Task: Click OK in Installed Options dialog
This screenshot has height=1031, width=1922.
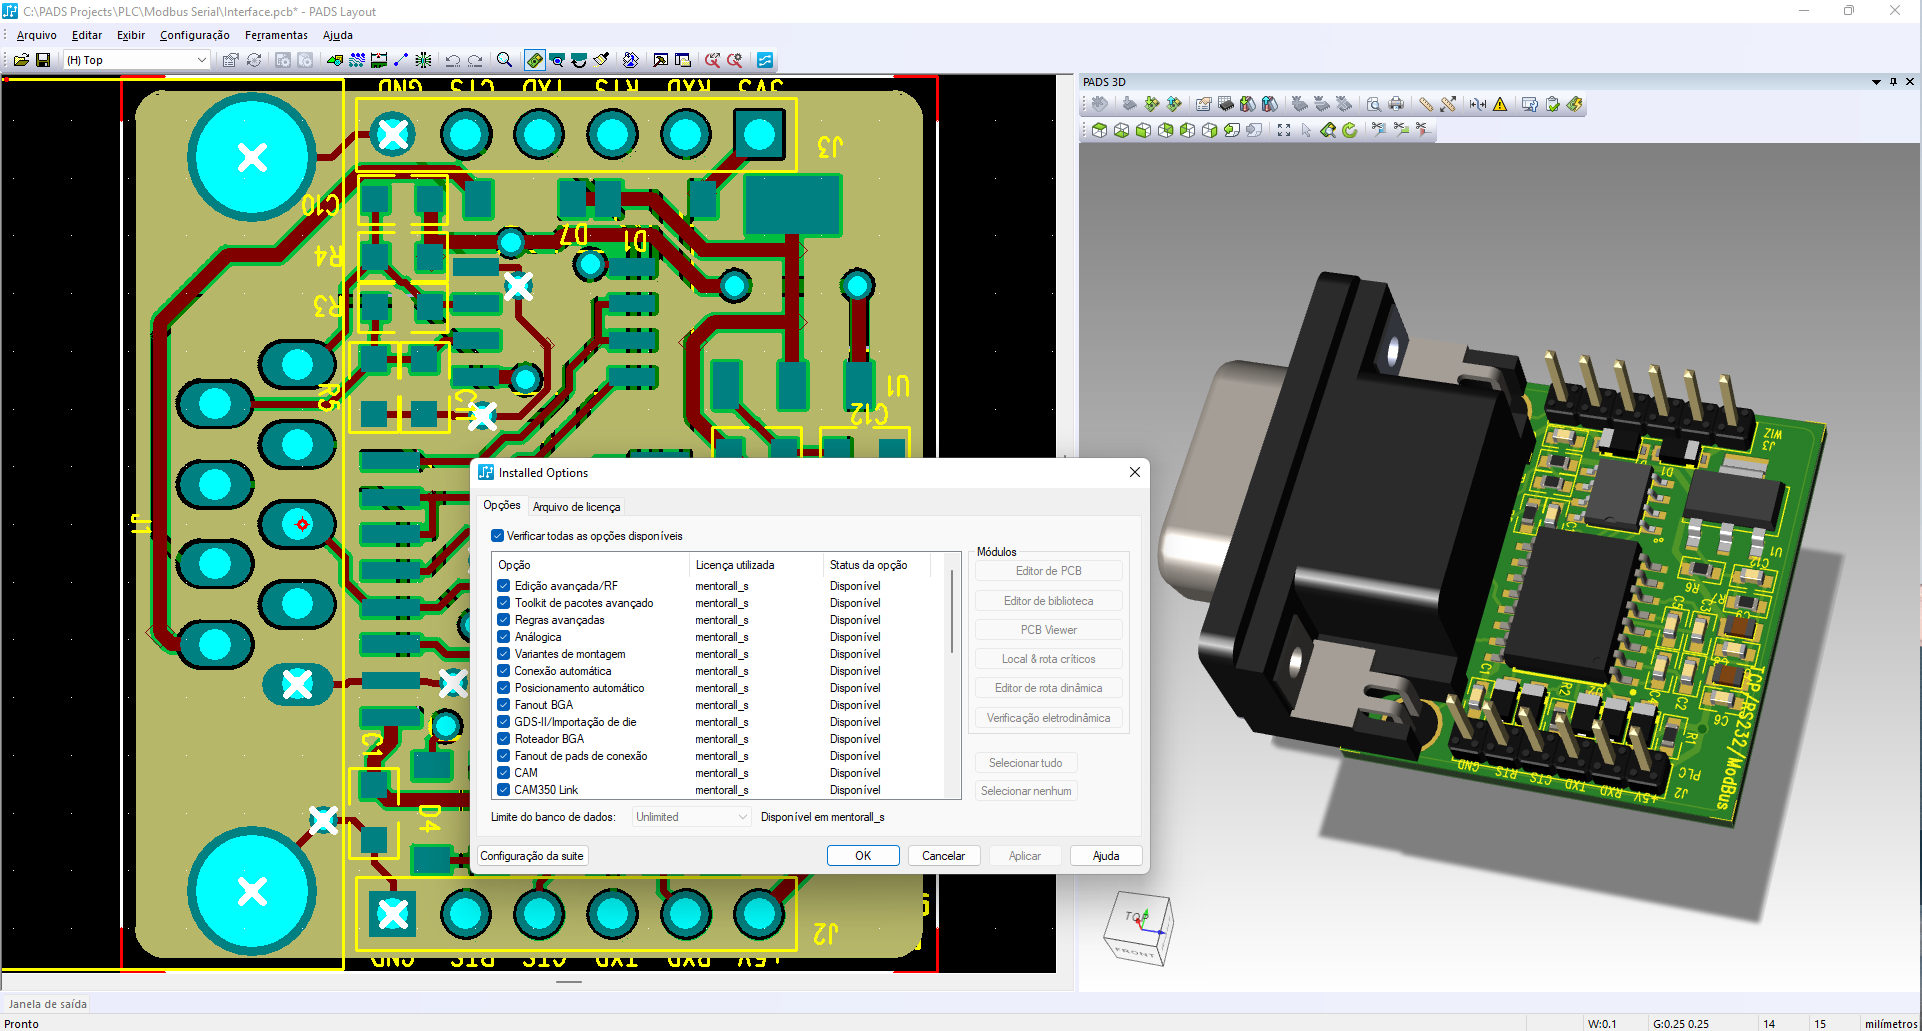Action: coord(863,856)
